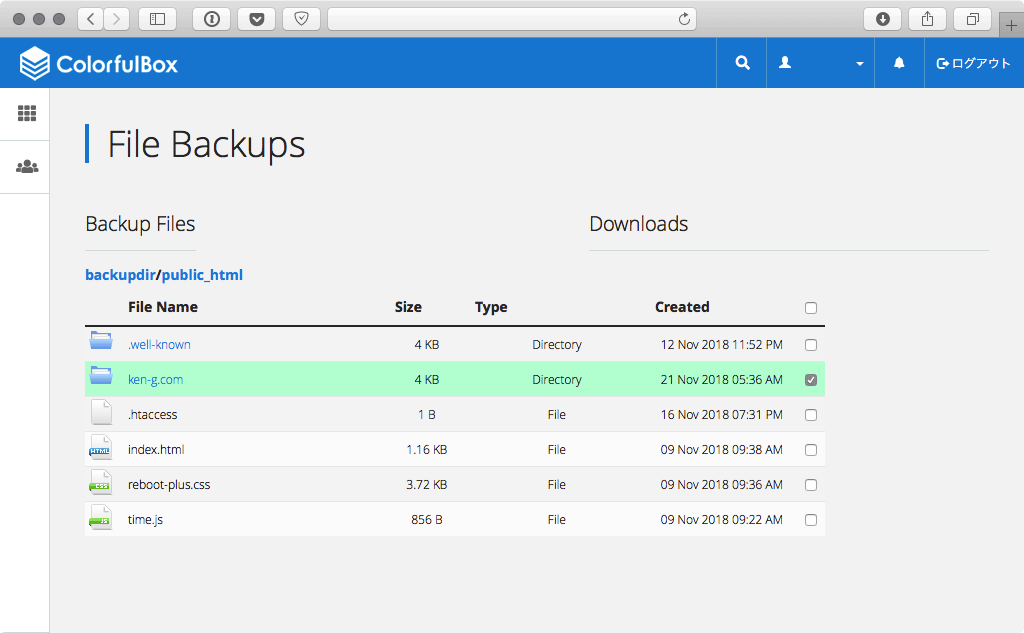Open the ken-g.com folder link
Image resolution: width=1024 pixels, height=633 pixels.
point(155,380)
